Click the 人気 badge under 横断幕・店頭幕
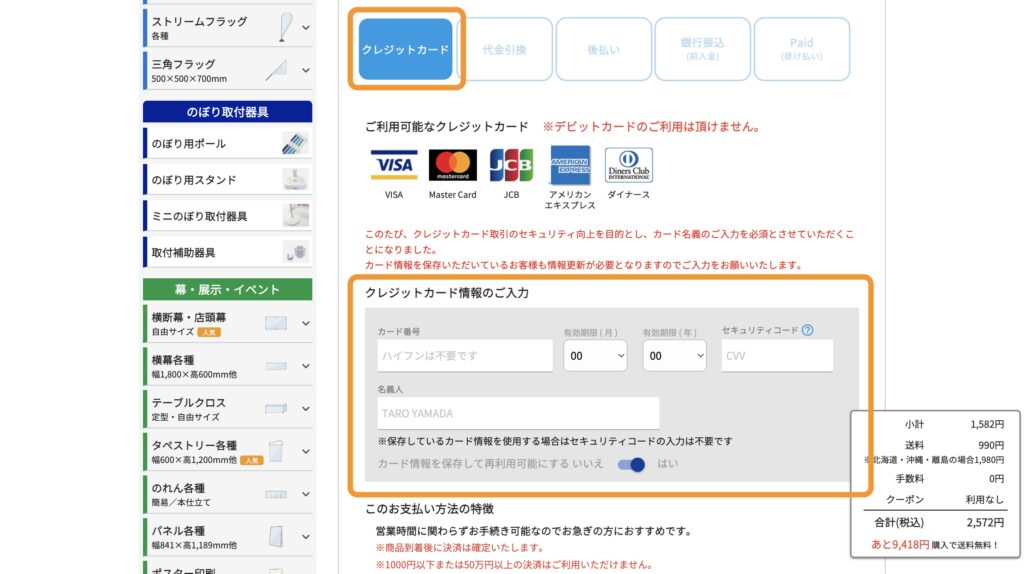 (x=209, y=332)
